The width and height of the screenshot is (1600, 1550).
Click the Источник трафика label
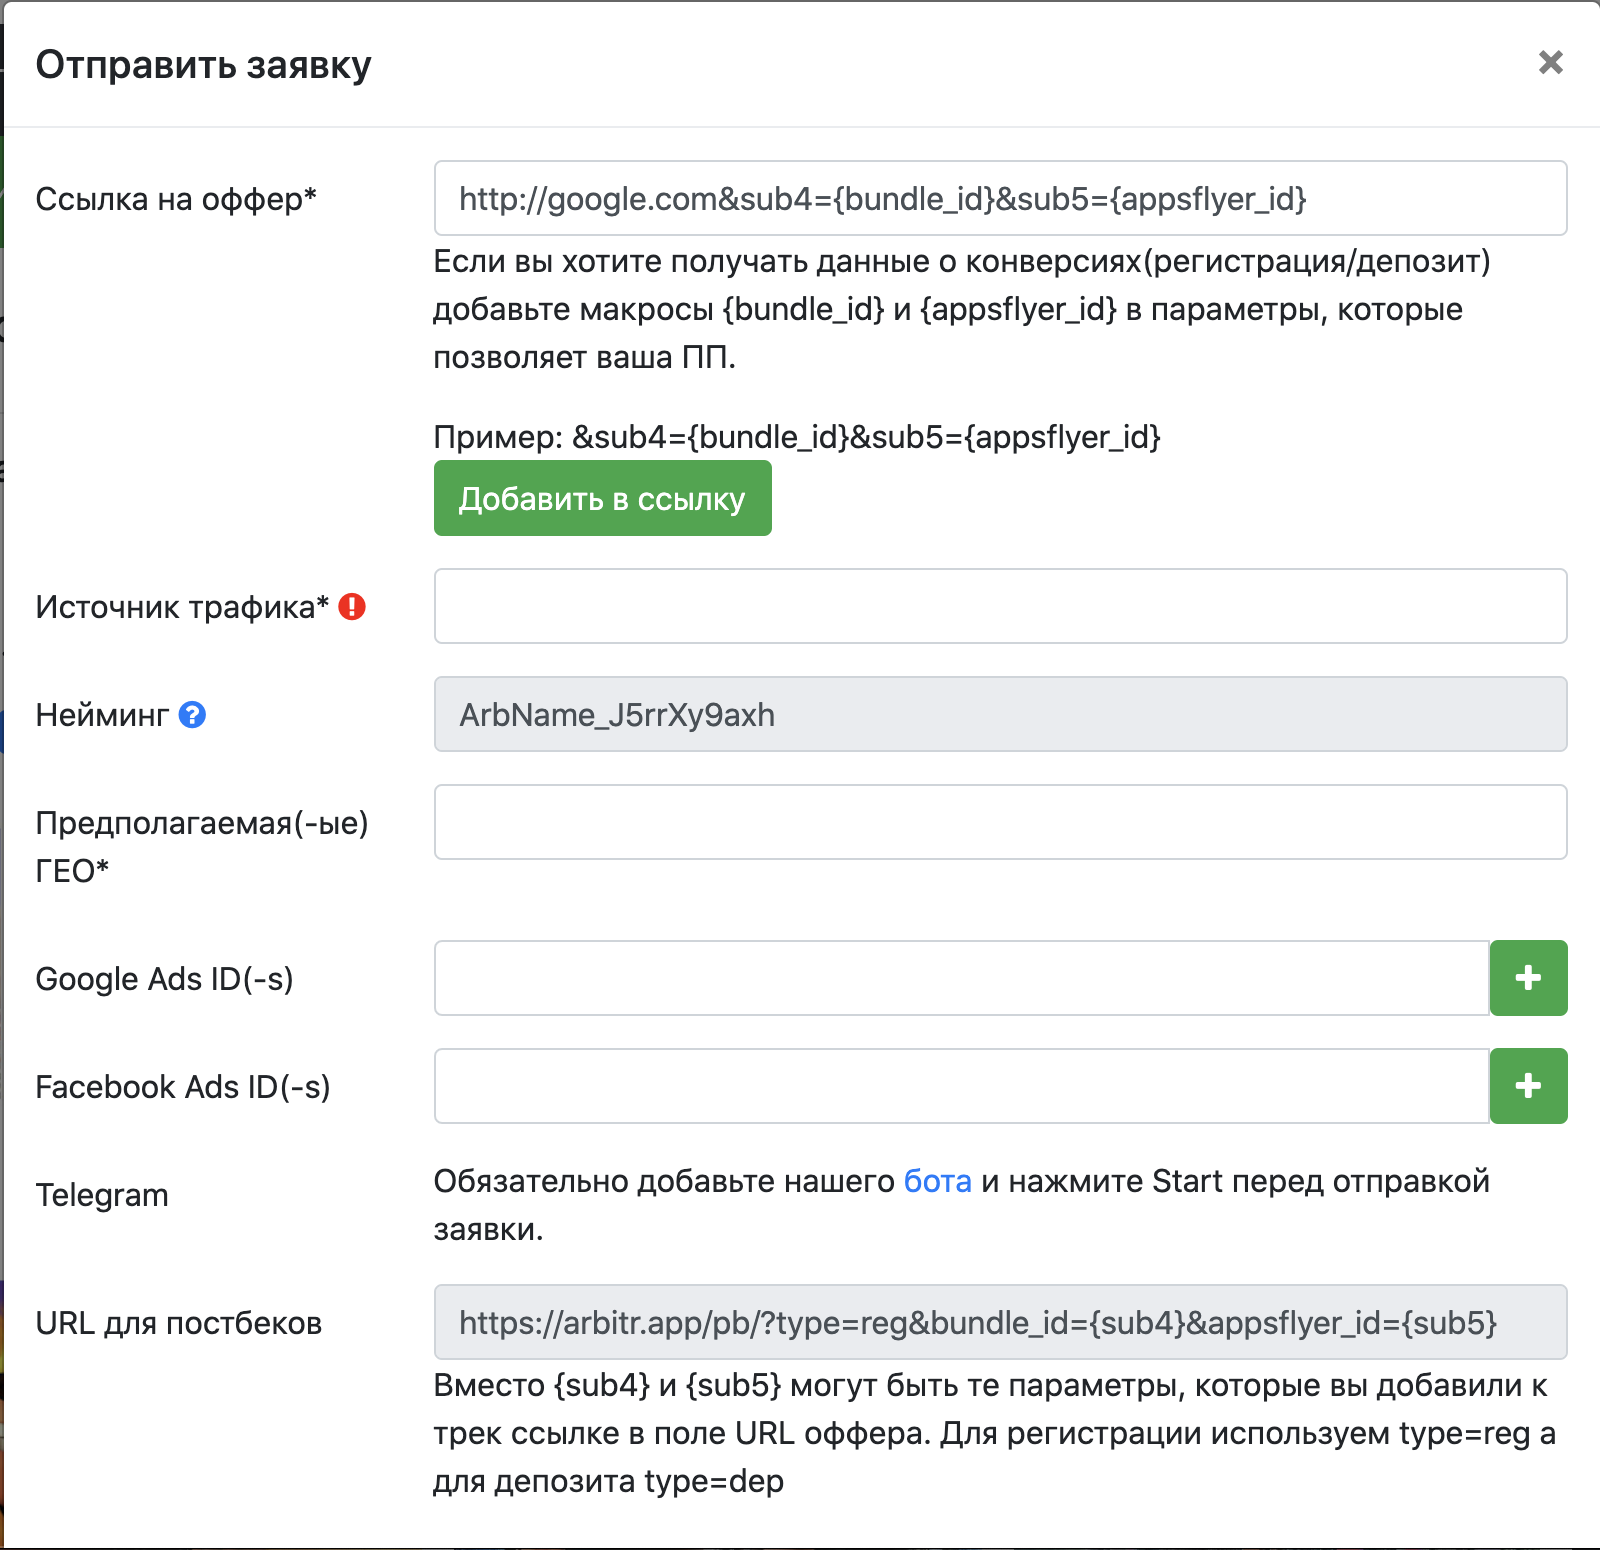click(182, 607)
